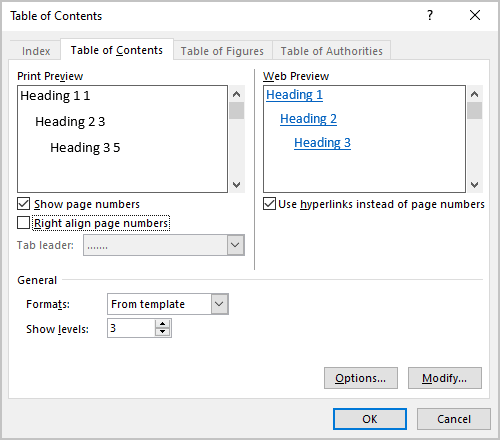Switch to the Index tab
The height and width of the screenshot is (440, 500).
36,51
